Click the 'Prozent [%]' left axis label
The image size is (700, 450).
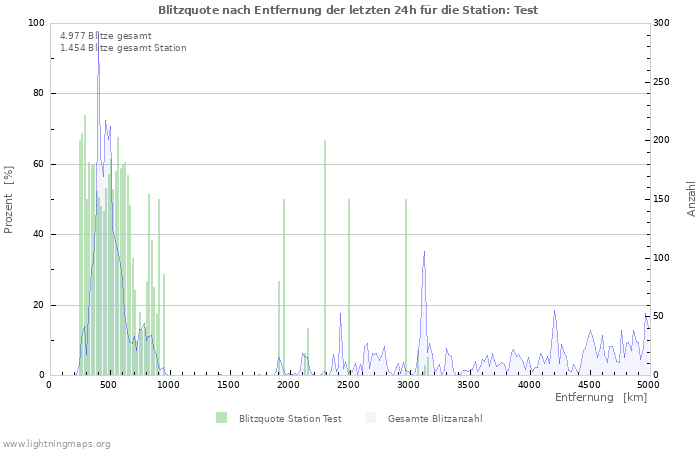(9, 200)
